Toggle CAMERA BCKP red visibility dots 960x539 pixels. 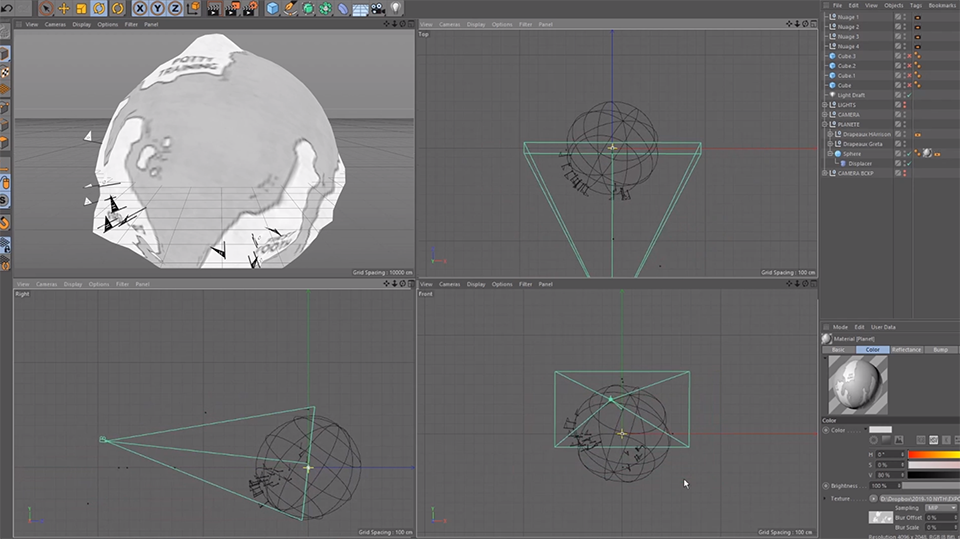pyautogui.click(x=905, y=173)
